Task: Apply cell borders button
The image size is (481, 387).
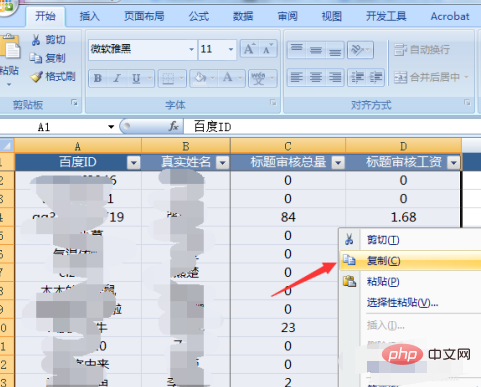Action: (168, 78)
